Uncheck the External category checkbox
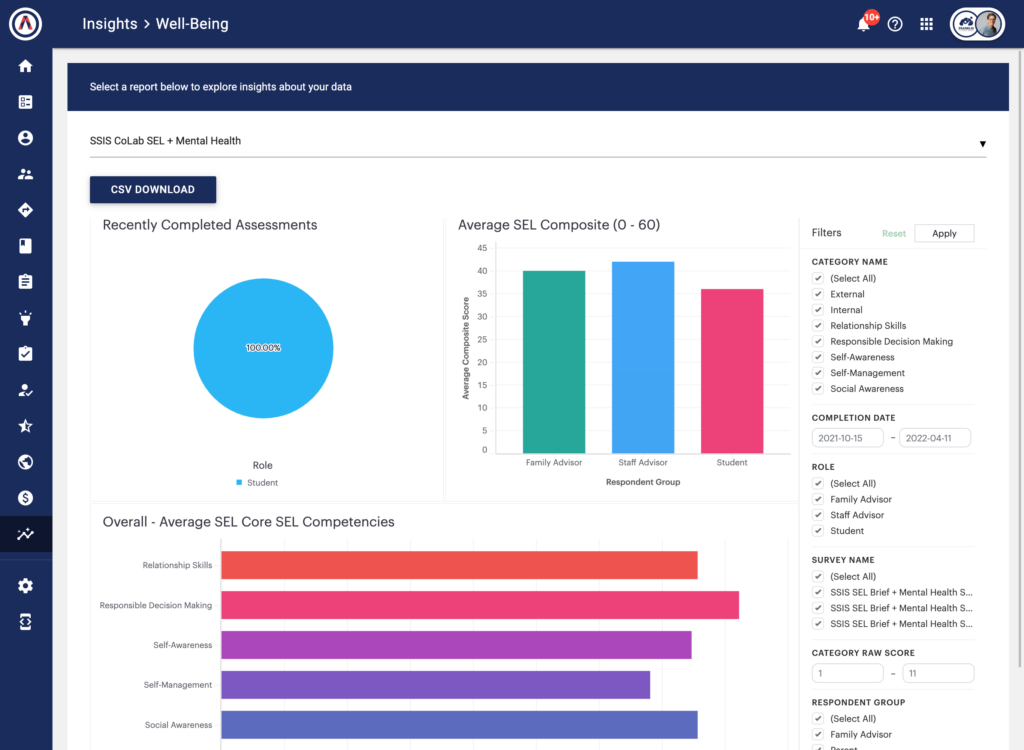Image resolution: width=1024 pixels, height=750 pixels. [818, 294]
